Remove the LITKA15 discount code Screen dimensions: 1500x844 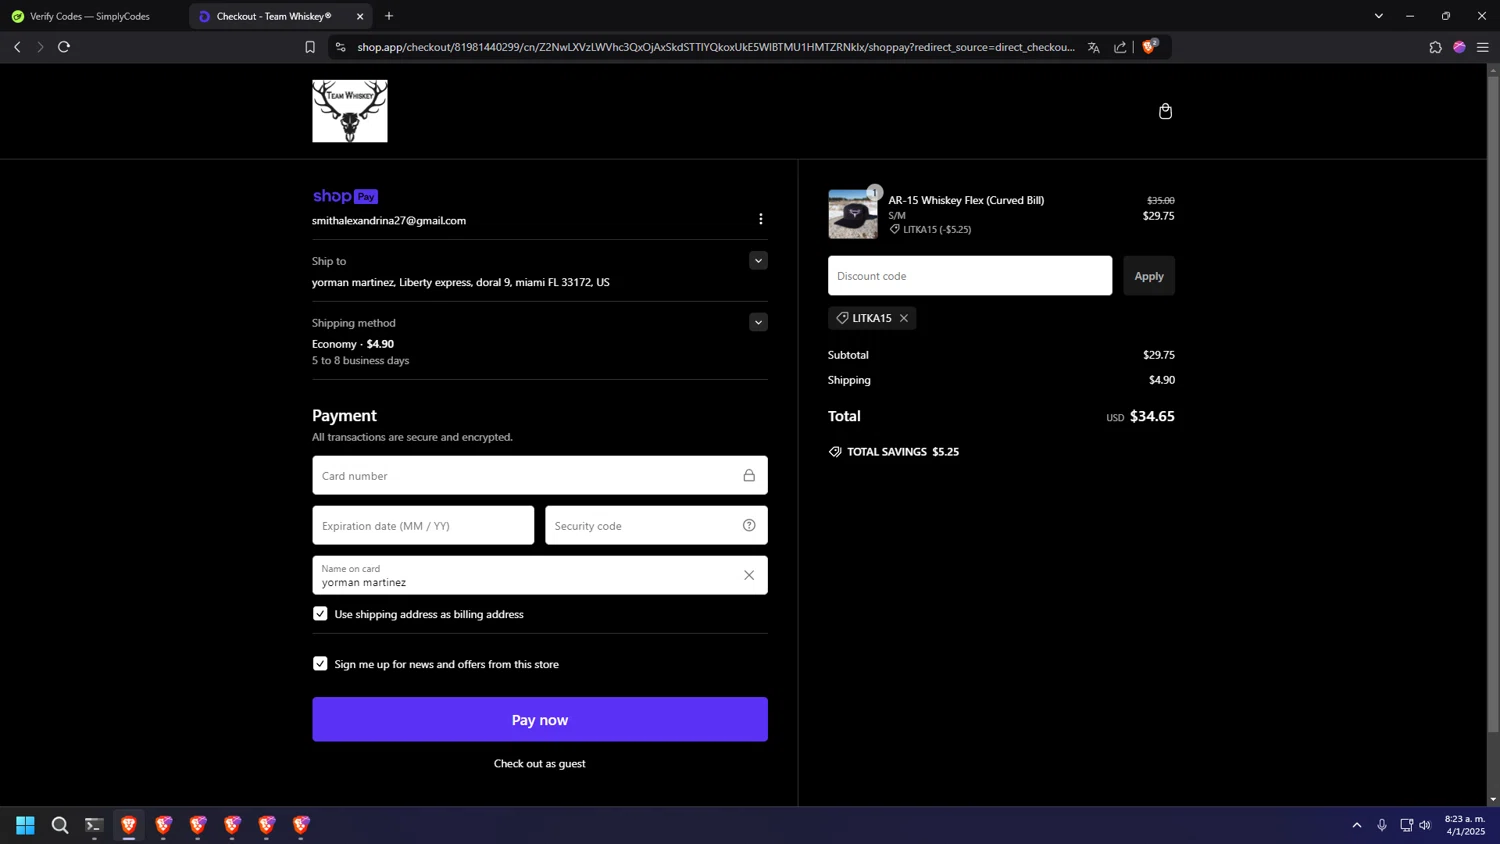pyautogui.click(x=904, y=318)
